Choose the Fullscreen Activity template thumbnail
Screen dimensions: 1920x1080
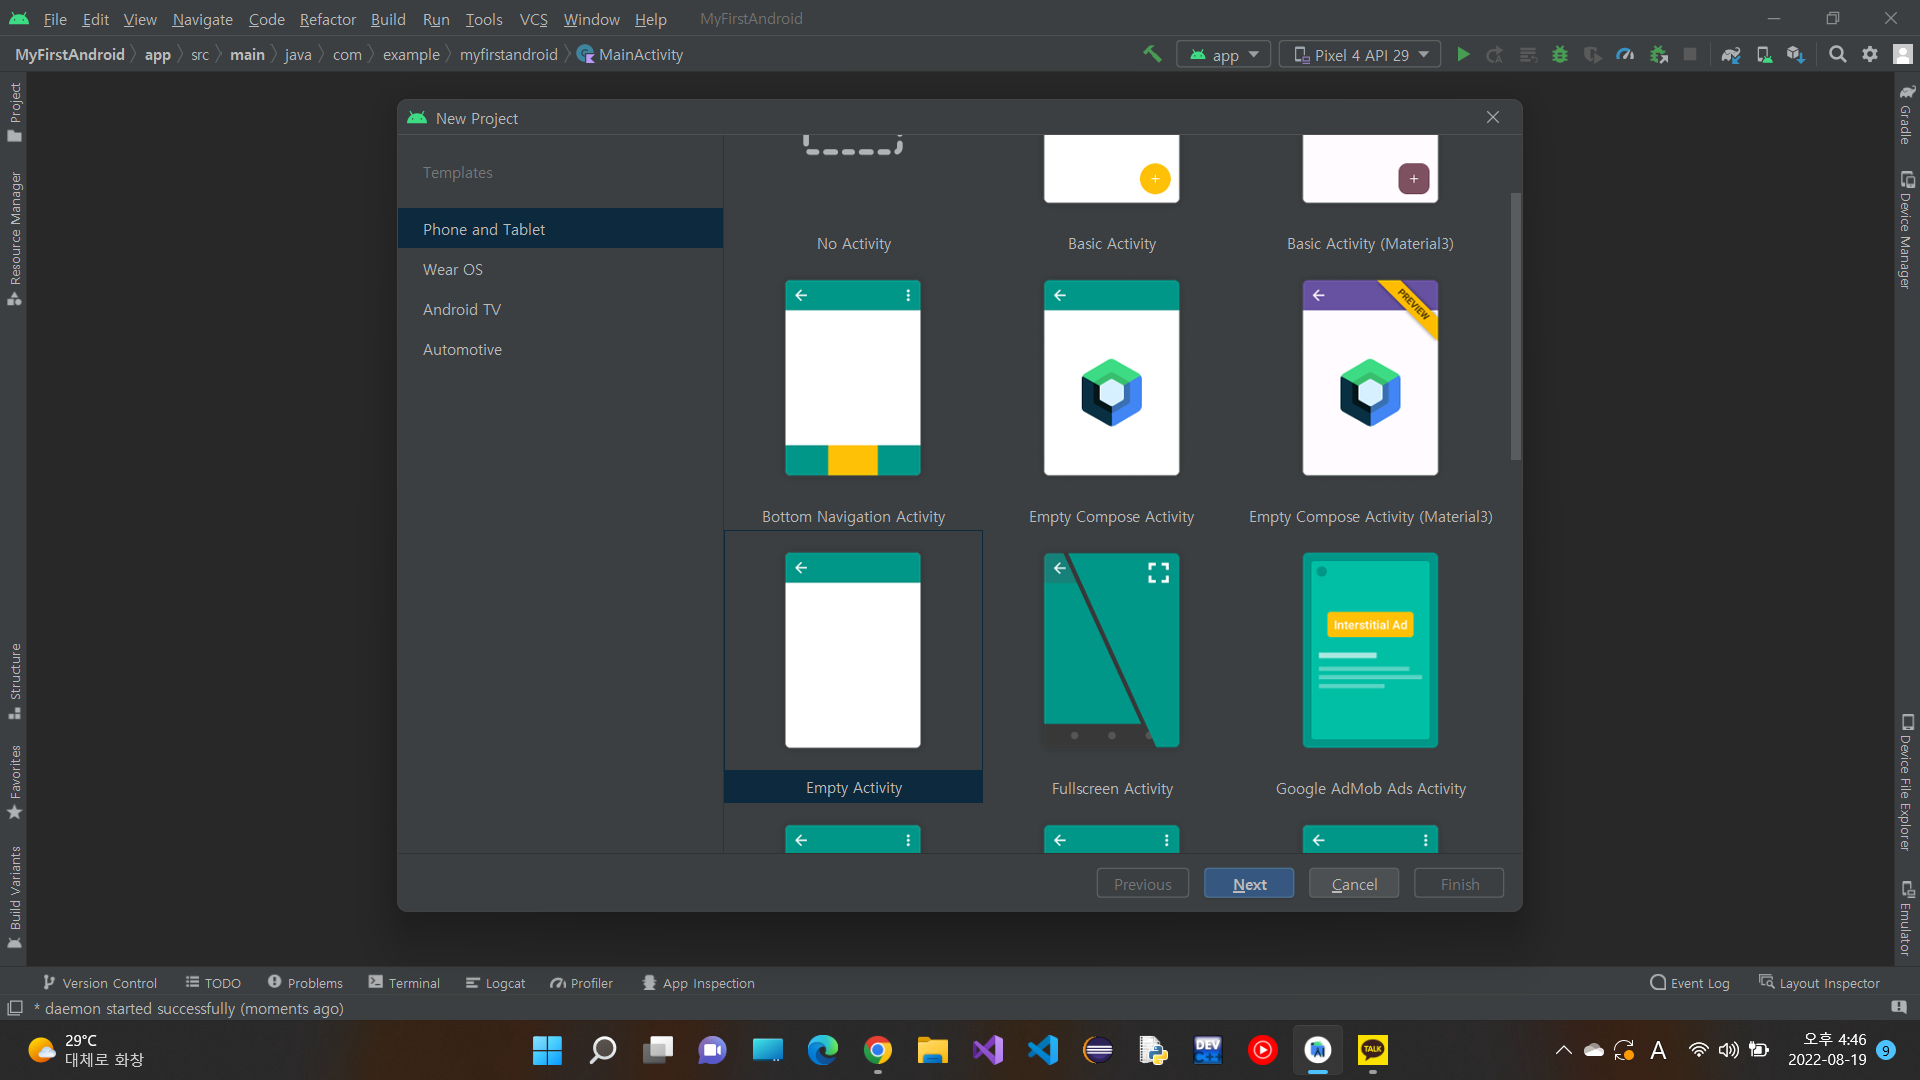pos(1111,650)
